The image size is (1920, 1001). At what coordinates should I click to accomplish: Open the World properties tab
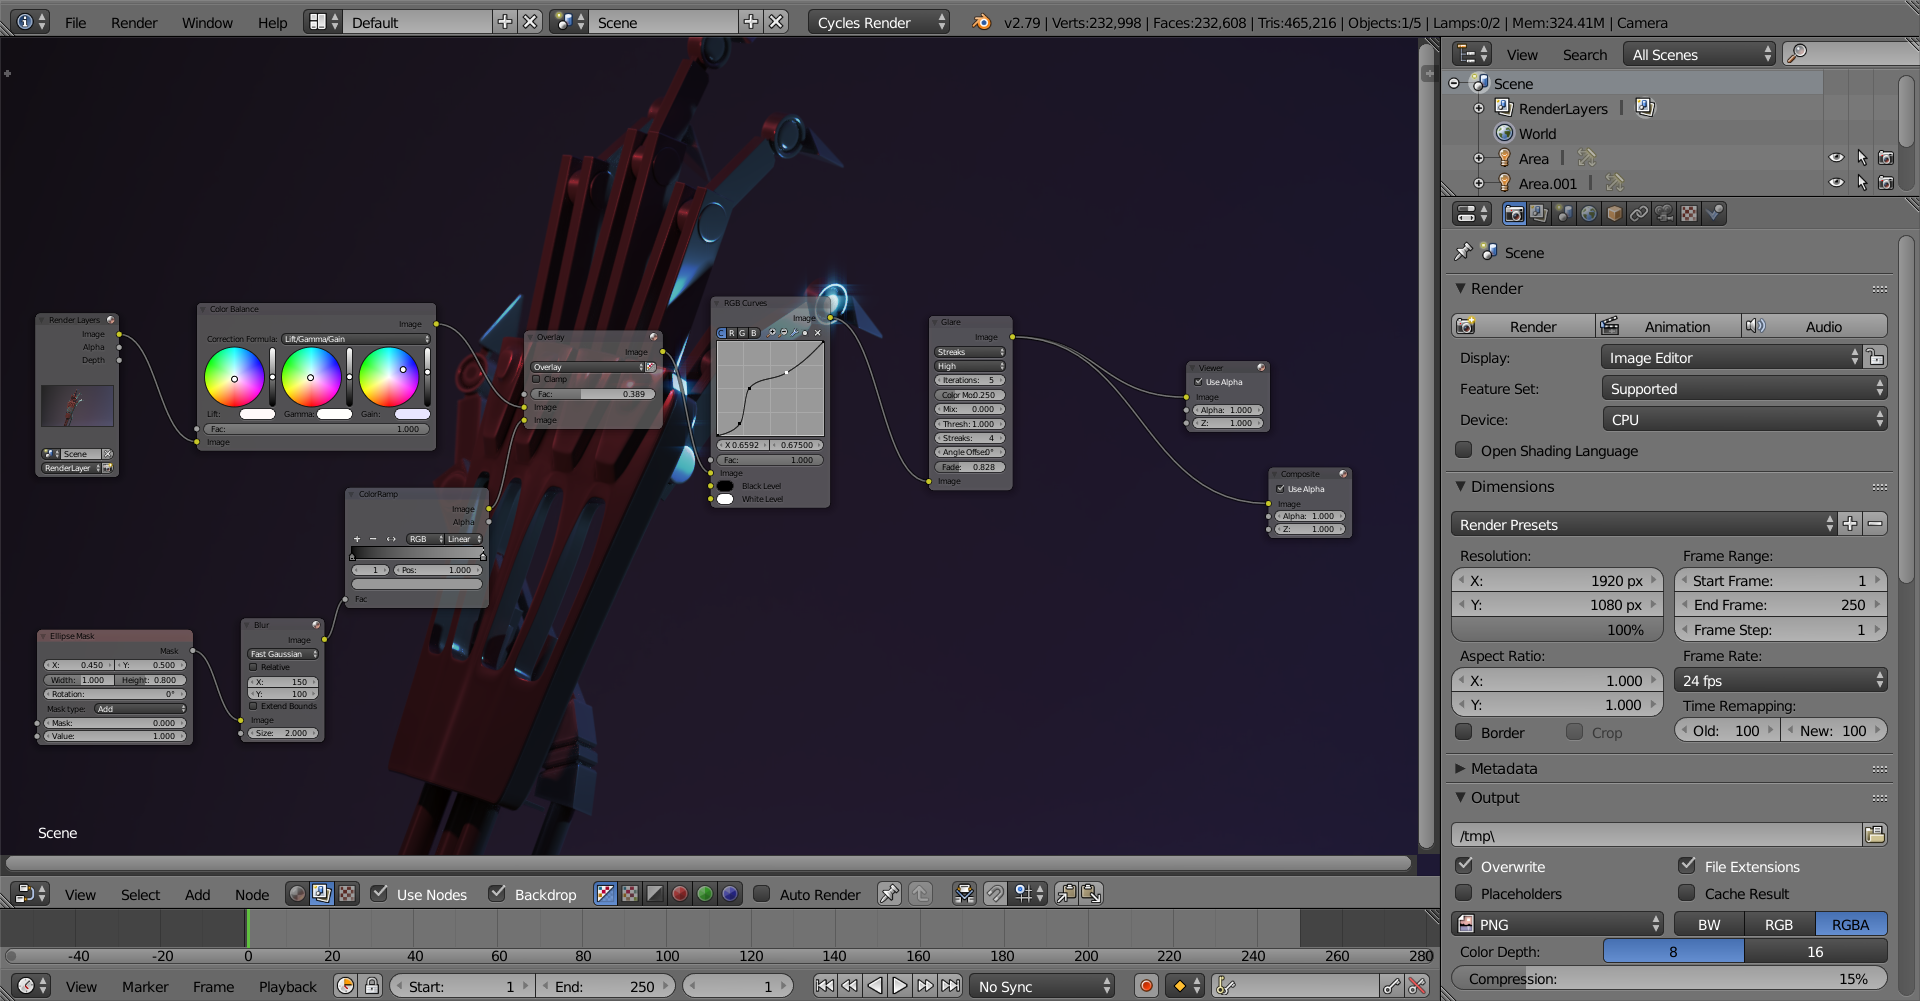click(1589, 214)
